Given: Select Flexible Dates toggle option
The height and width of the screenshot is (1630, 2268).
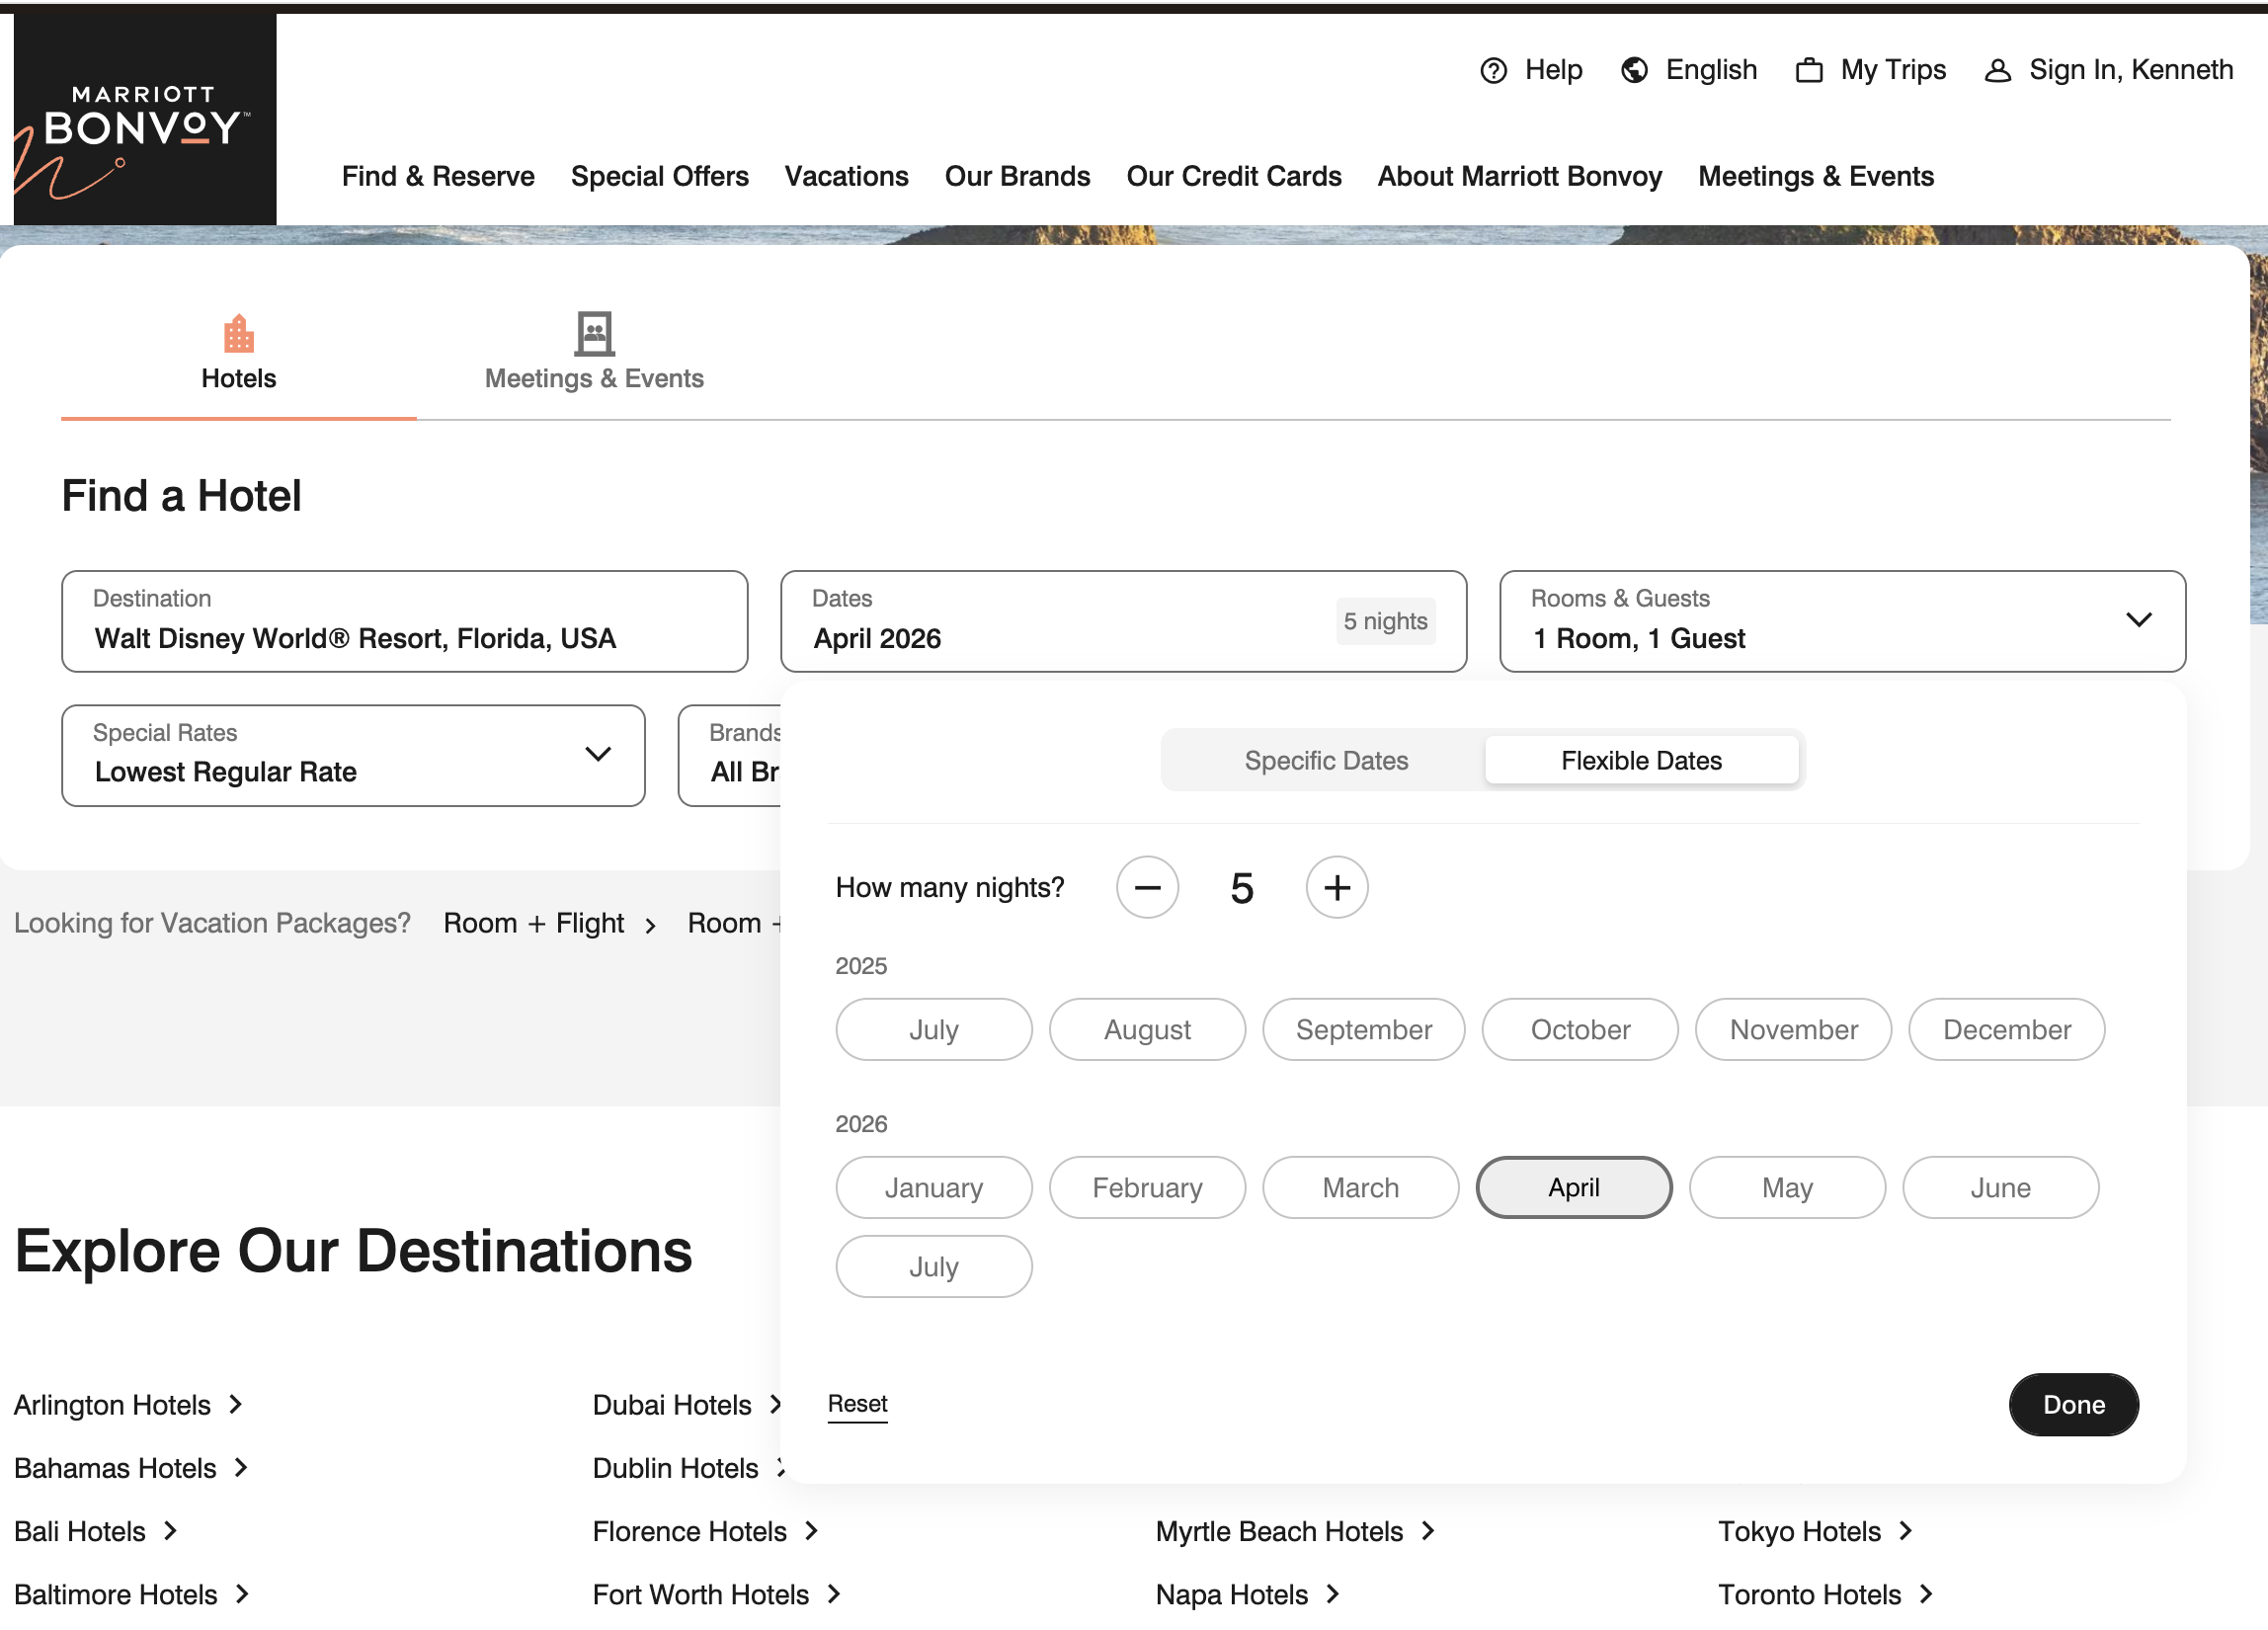Looking at the screenshot, I should (x=1640, y=760).
